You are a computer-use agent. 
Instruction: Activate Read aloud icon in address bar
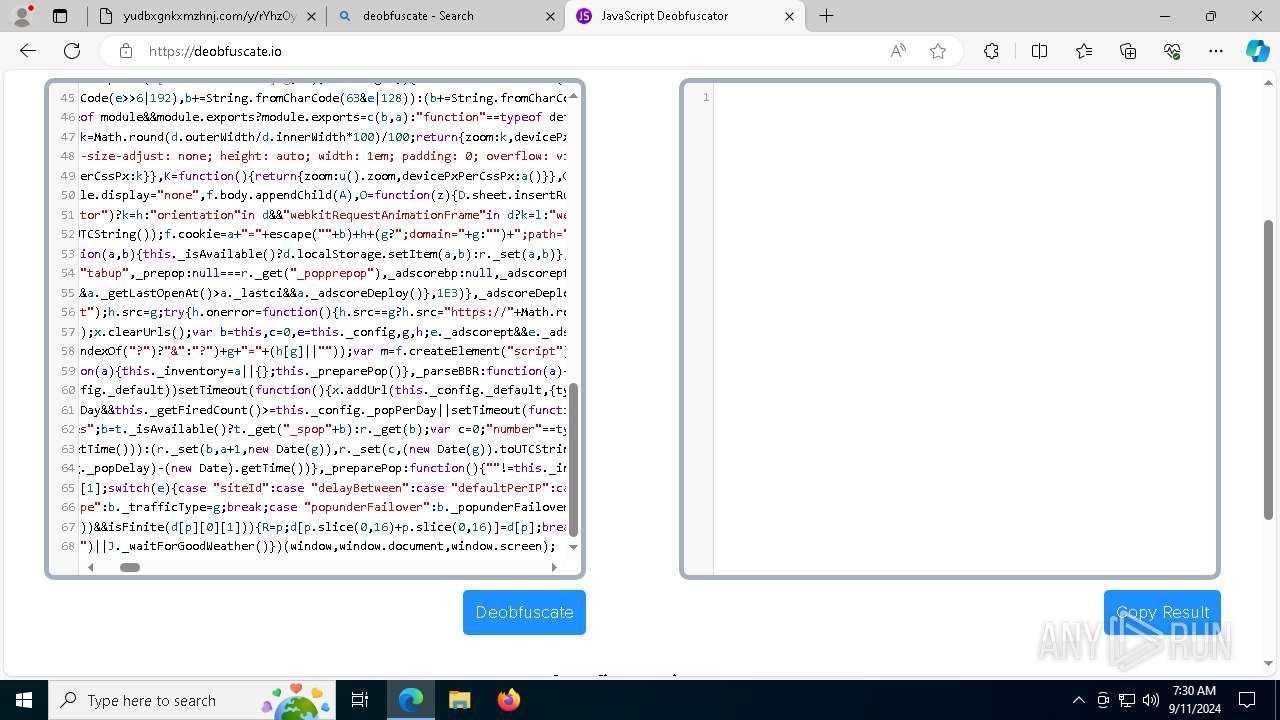(x=898, y=51)
